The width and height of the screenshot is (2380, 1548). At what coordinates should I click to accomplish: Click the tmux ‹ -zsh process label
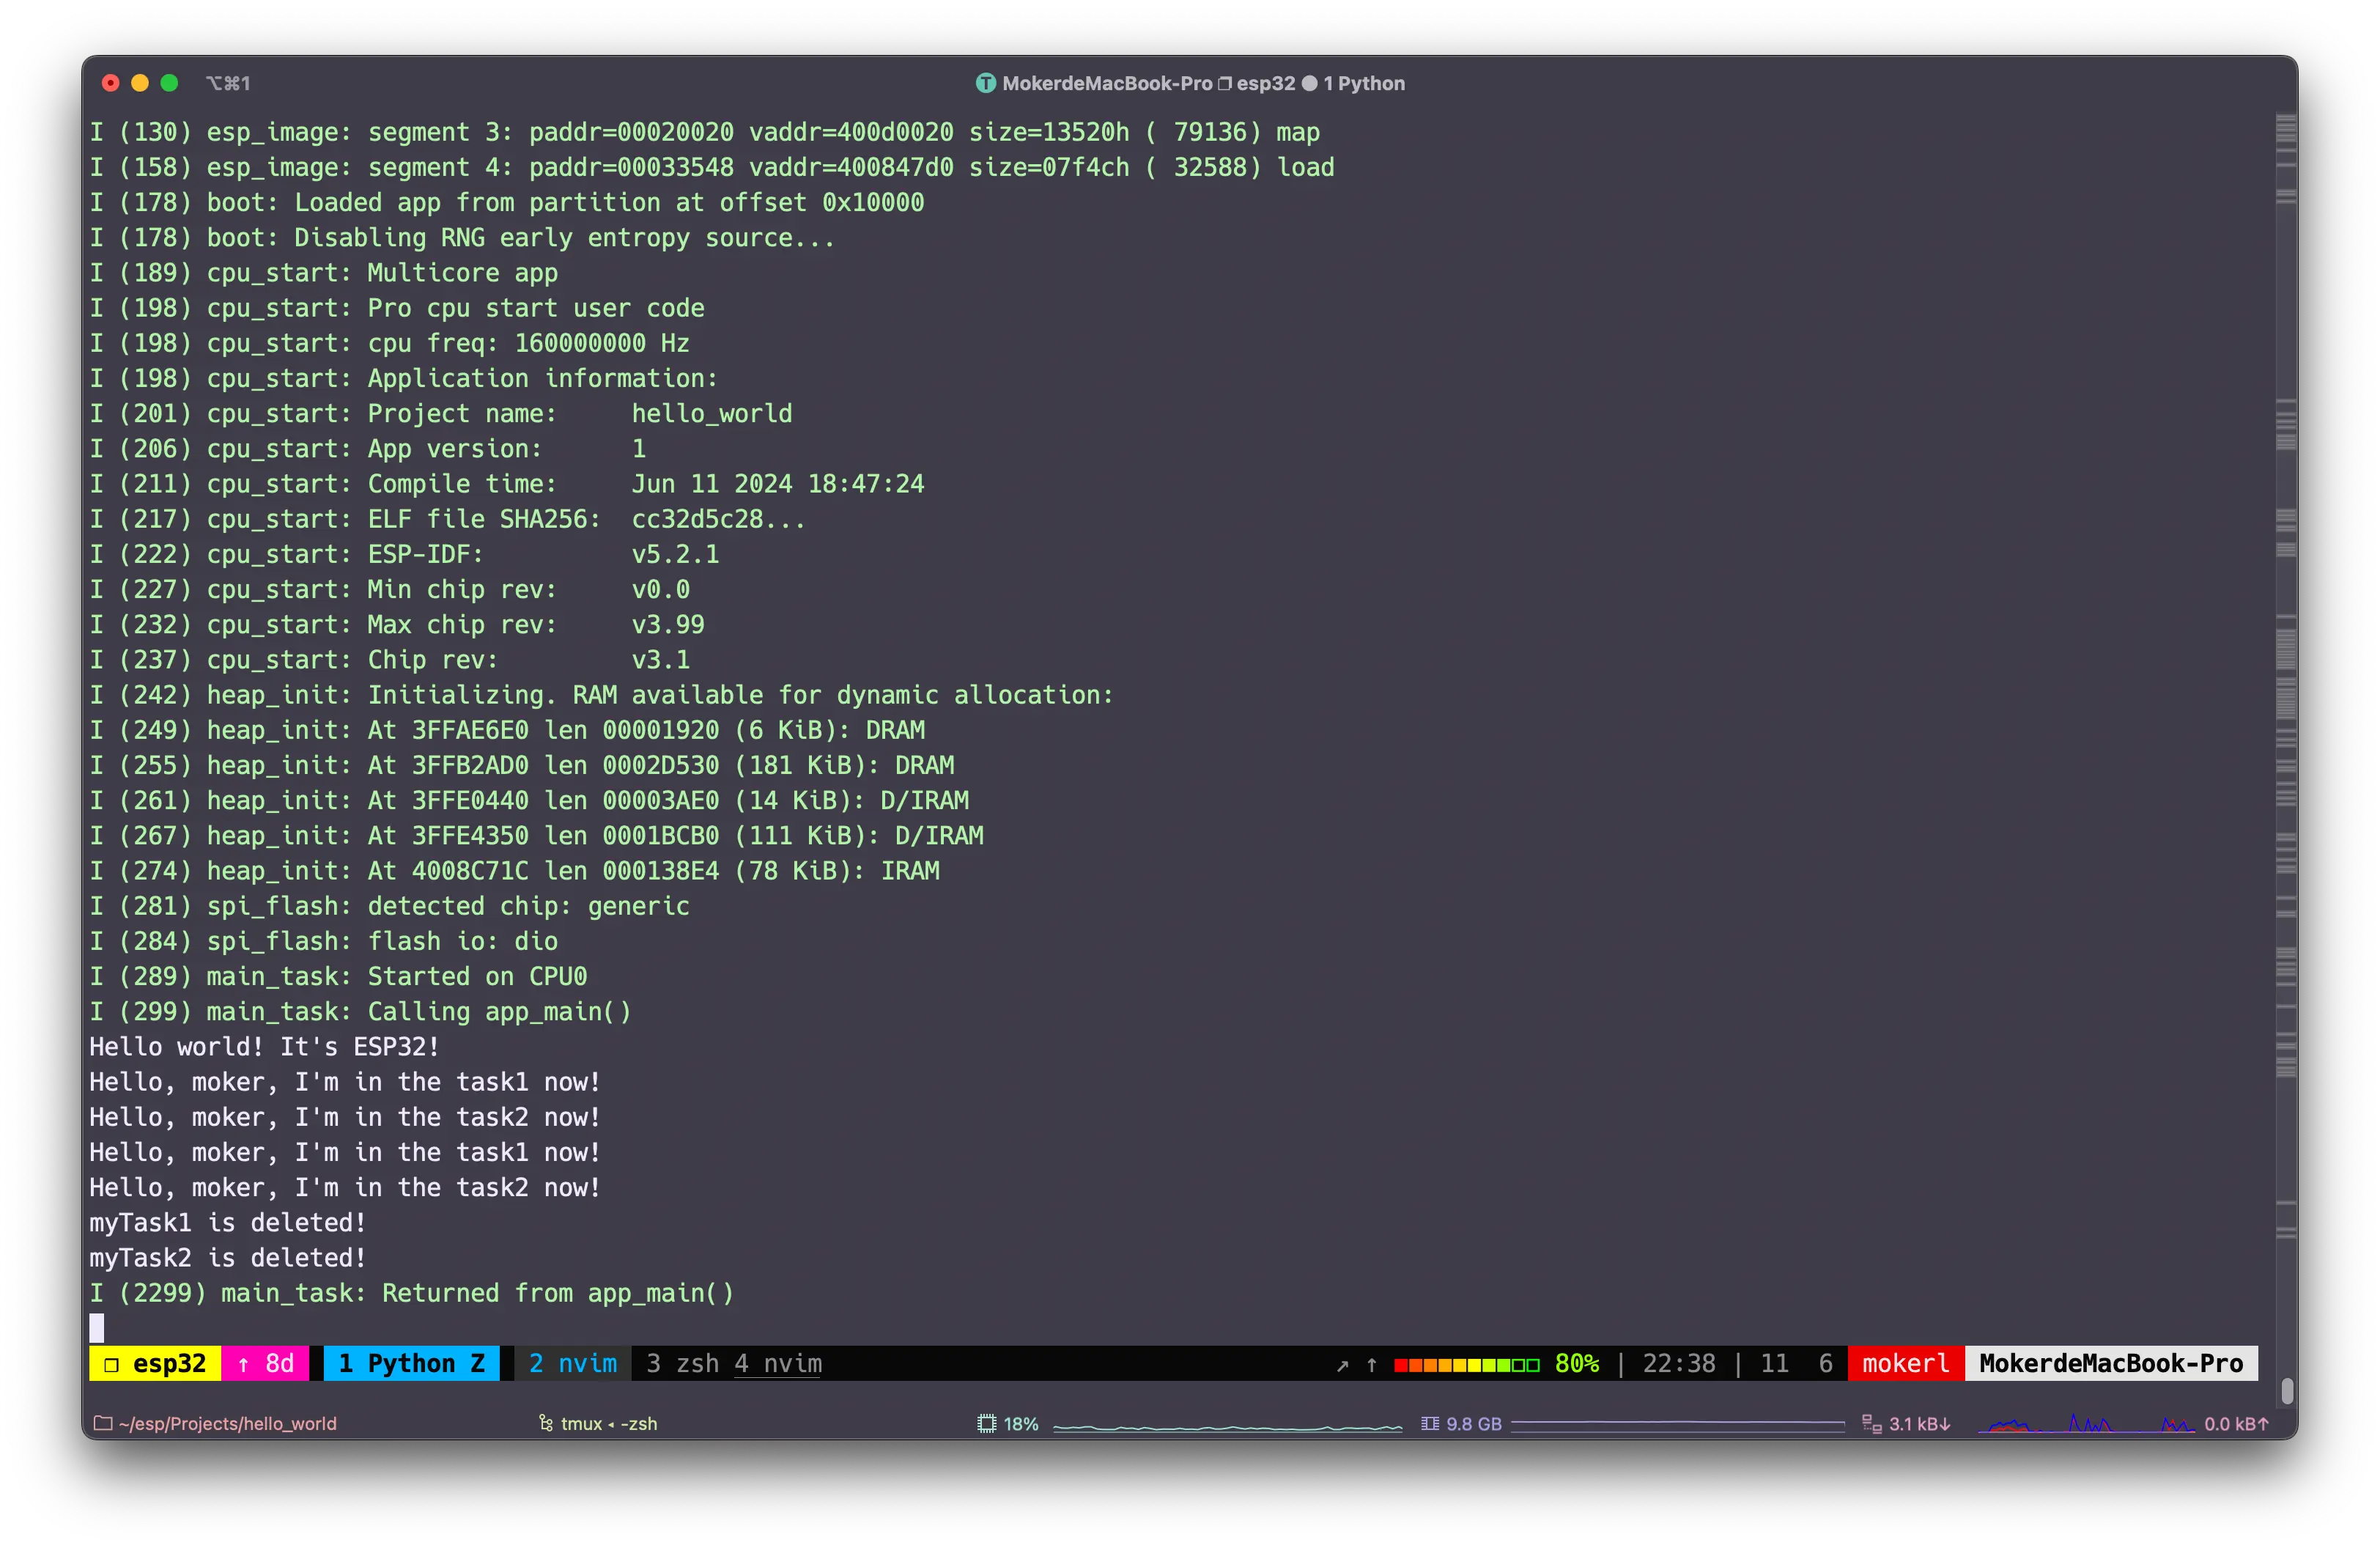coord(609,1424)
